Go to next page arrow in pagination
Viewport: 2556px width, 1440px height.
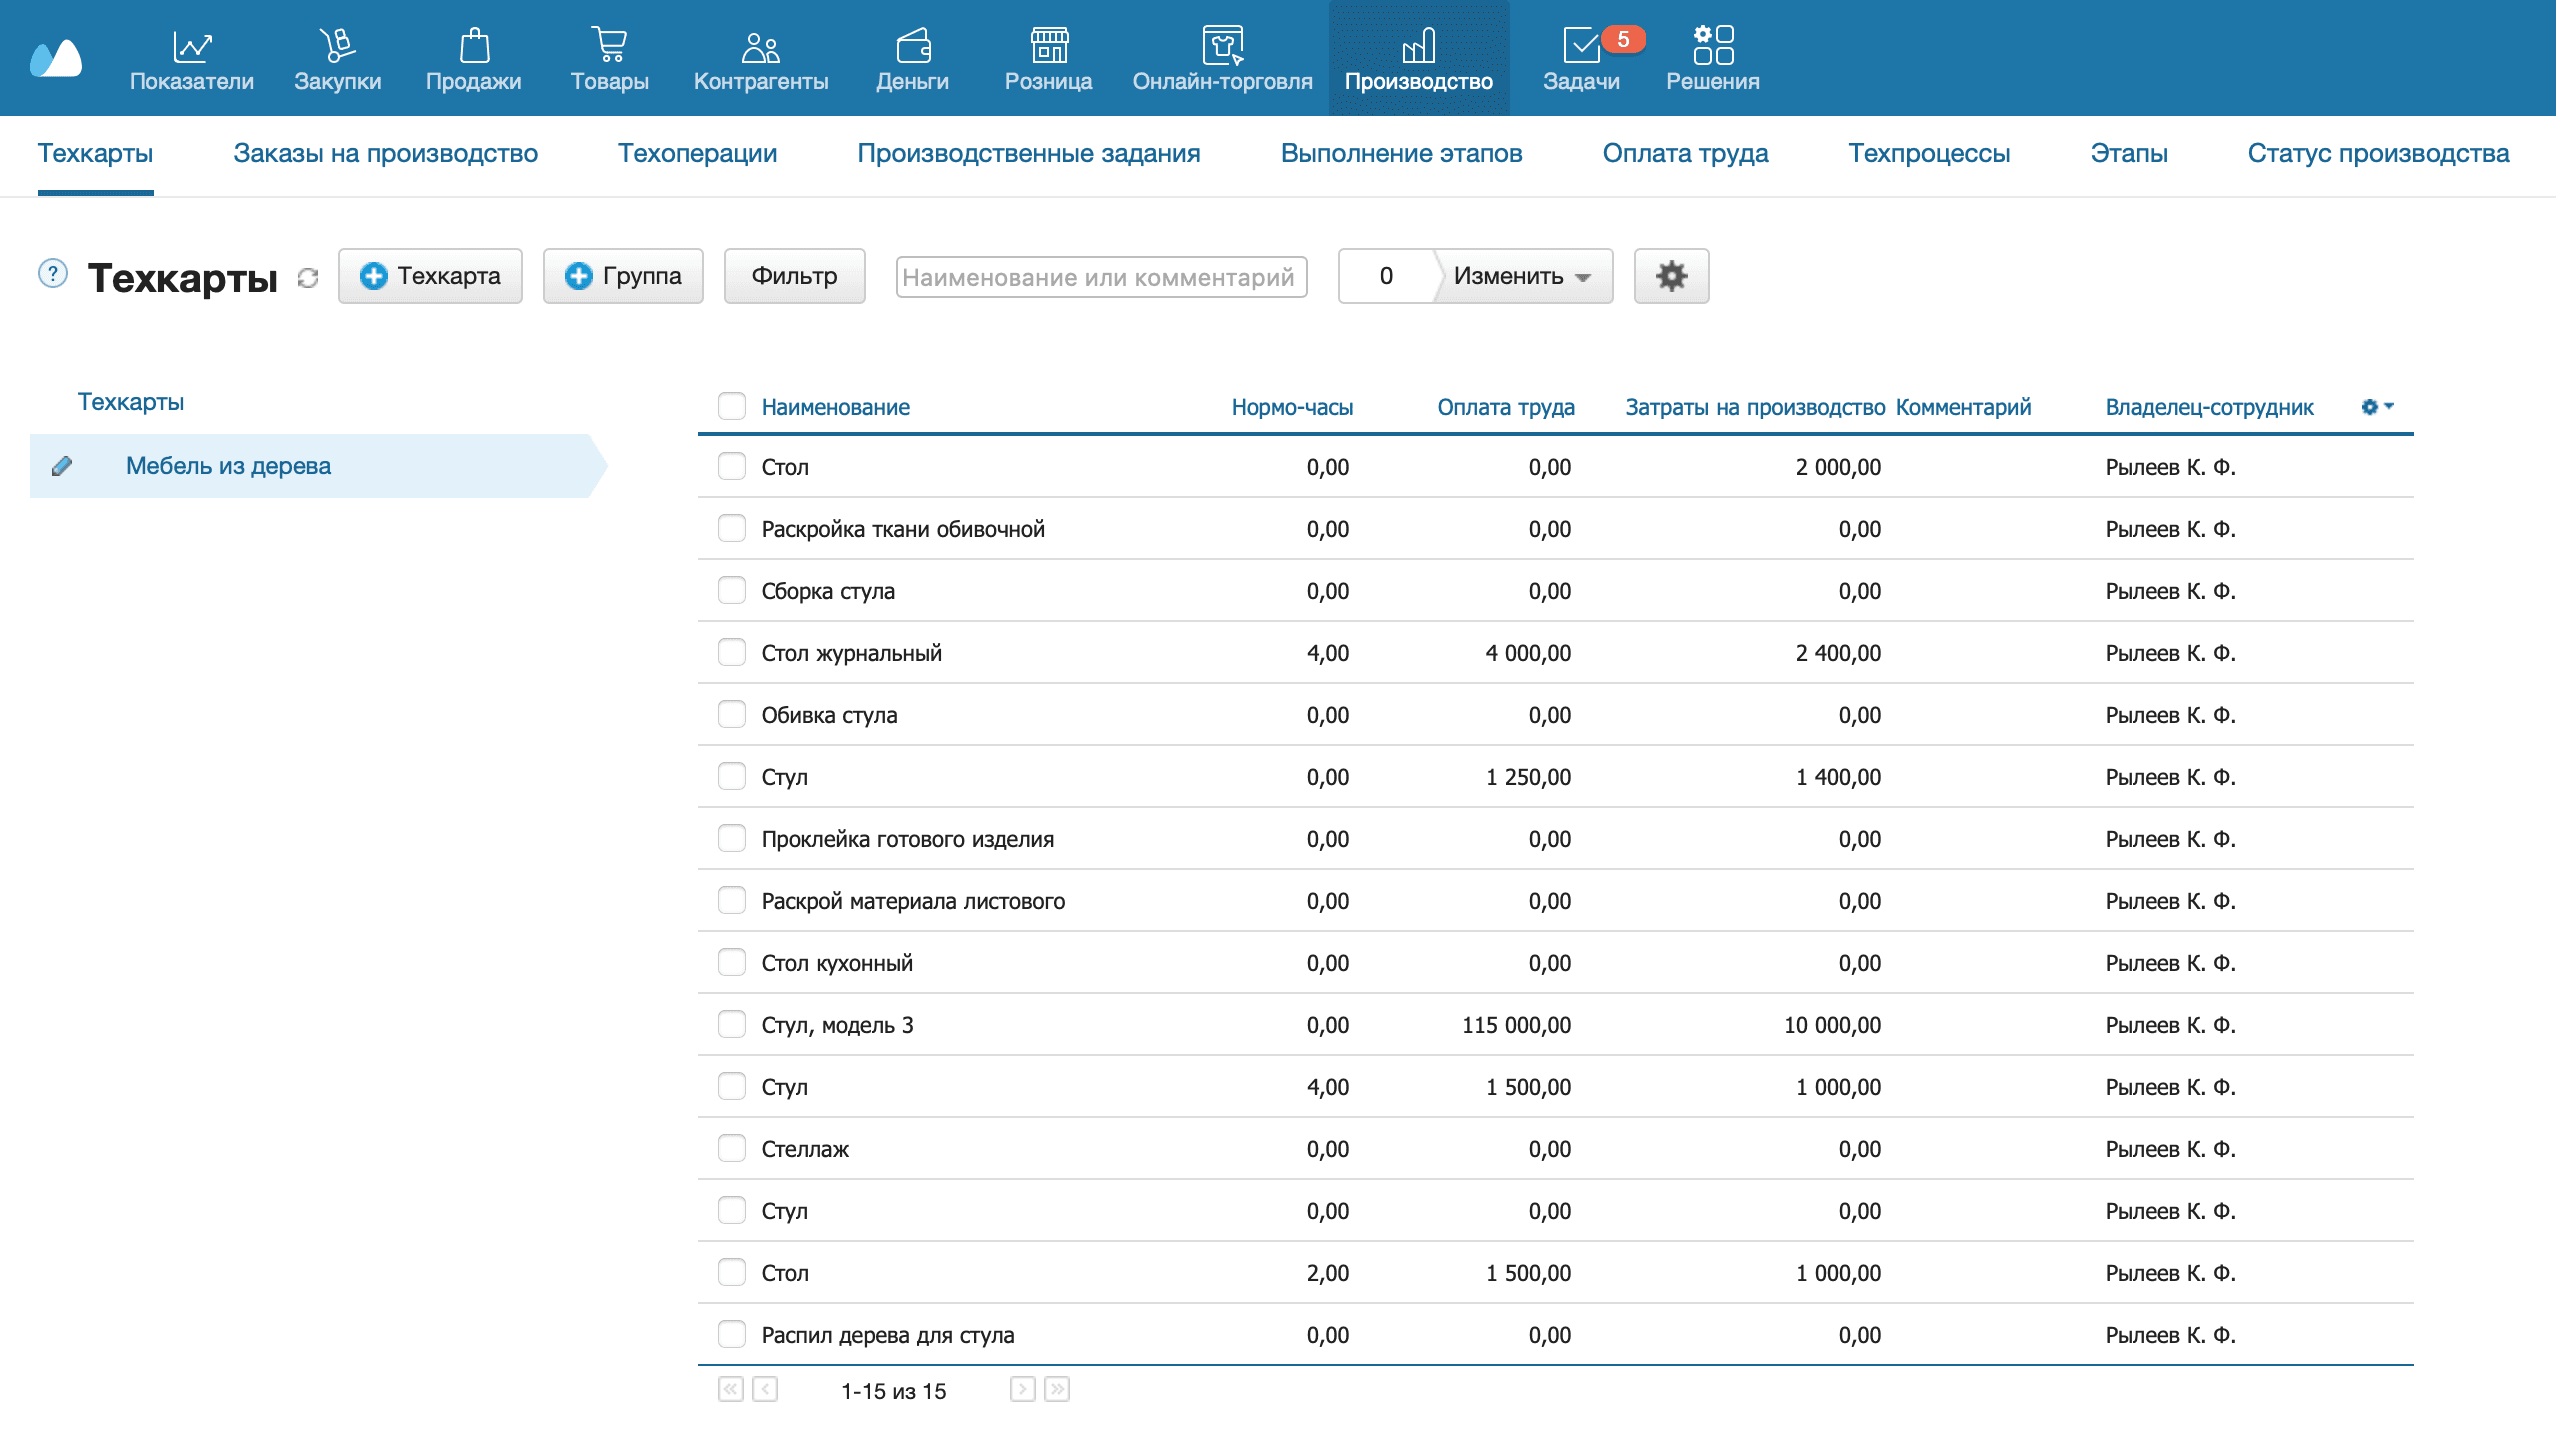point(1022,1390)
